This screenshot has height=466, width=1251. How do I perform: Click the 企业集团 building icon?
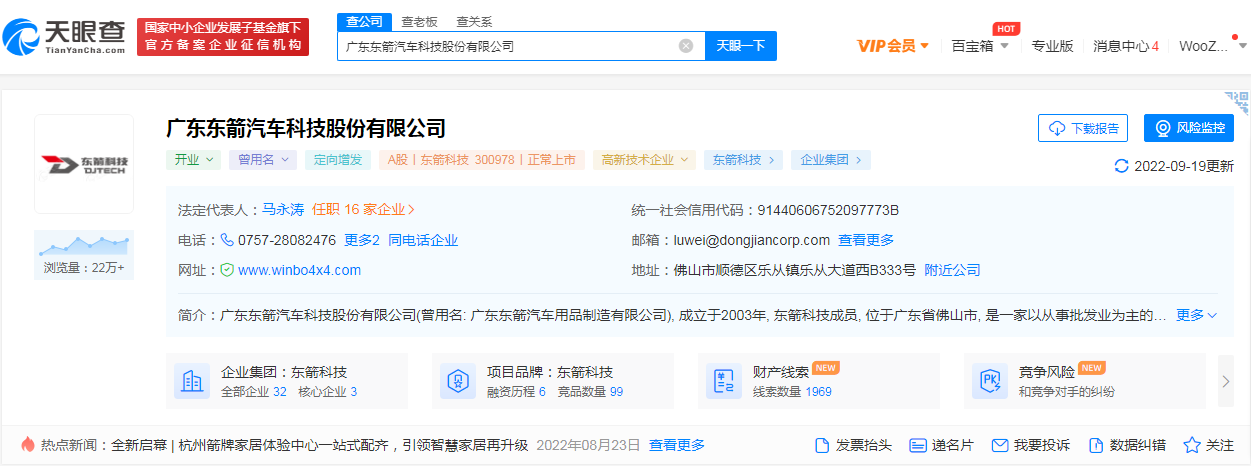point(191,381)
